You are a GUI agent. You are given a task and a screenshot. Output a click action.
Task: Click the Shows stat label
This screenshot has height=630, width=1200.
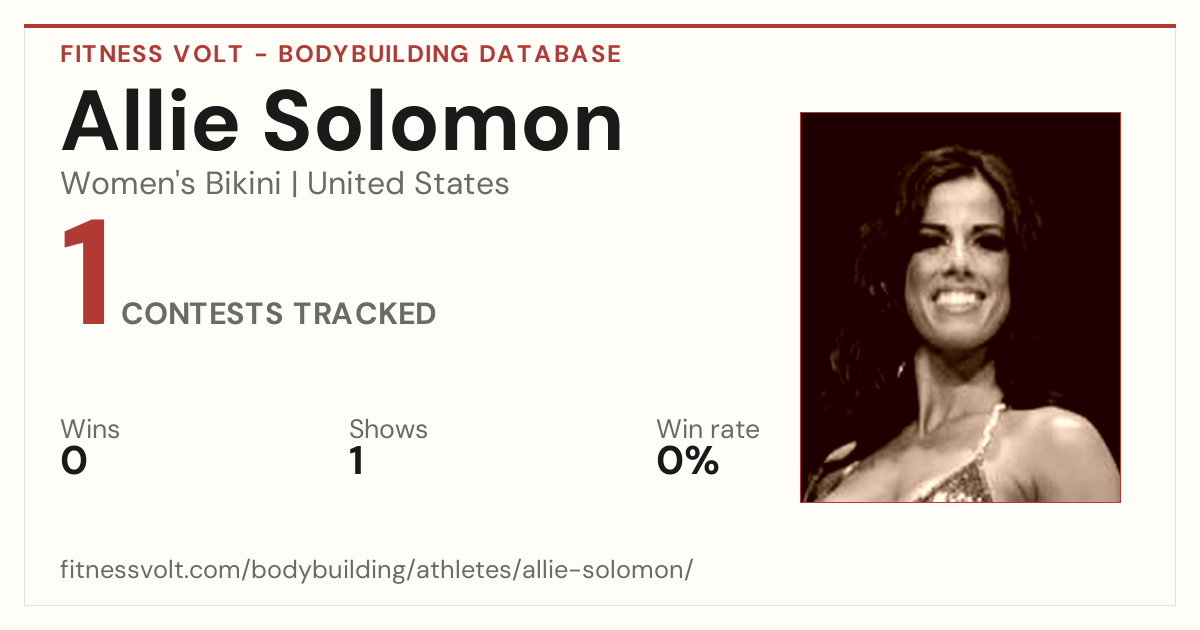[388, 429]
